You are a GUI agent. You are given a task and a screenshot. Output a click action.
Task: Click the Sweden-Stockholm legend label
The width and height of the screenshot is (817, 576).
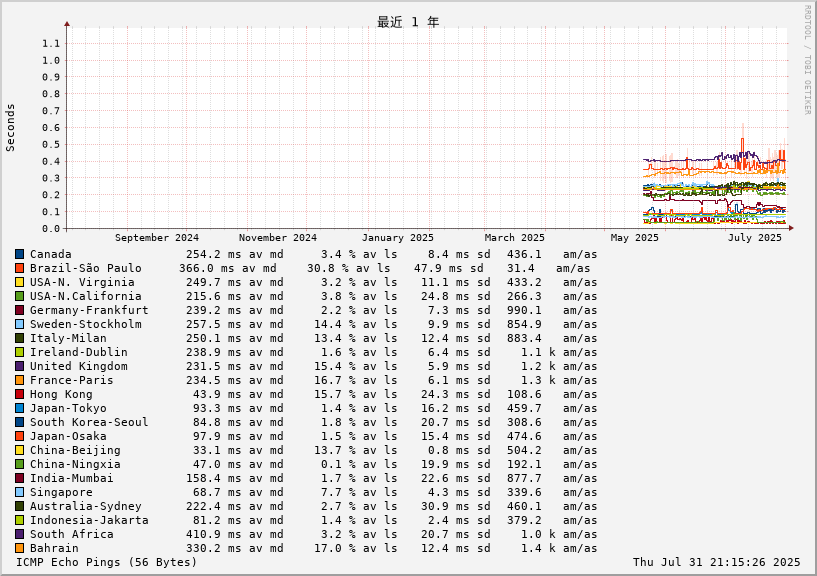[x=85, y=324]
